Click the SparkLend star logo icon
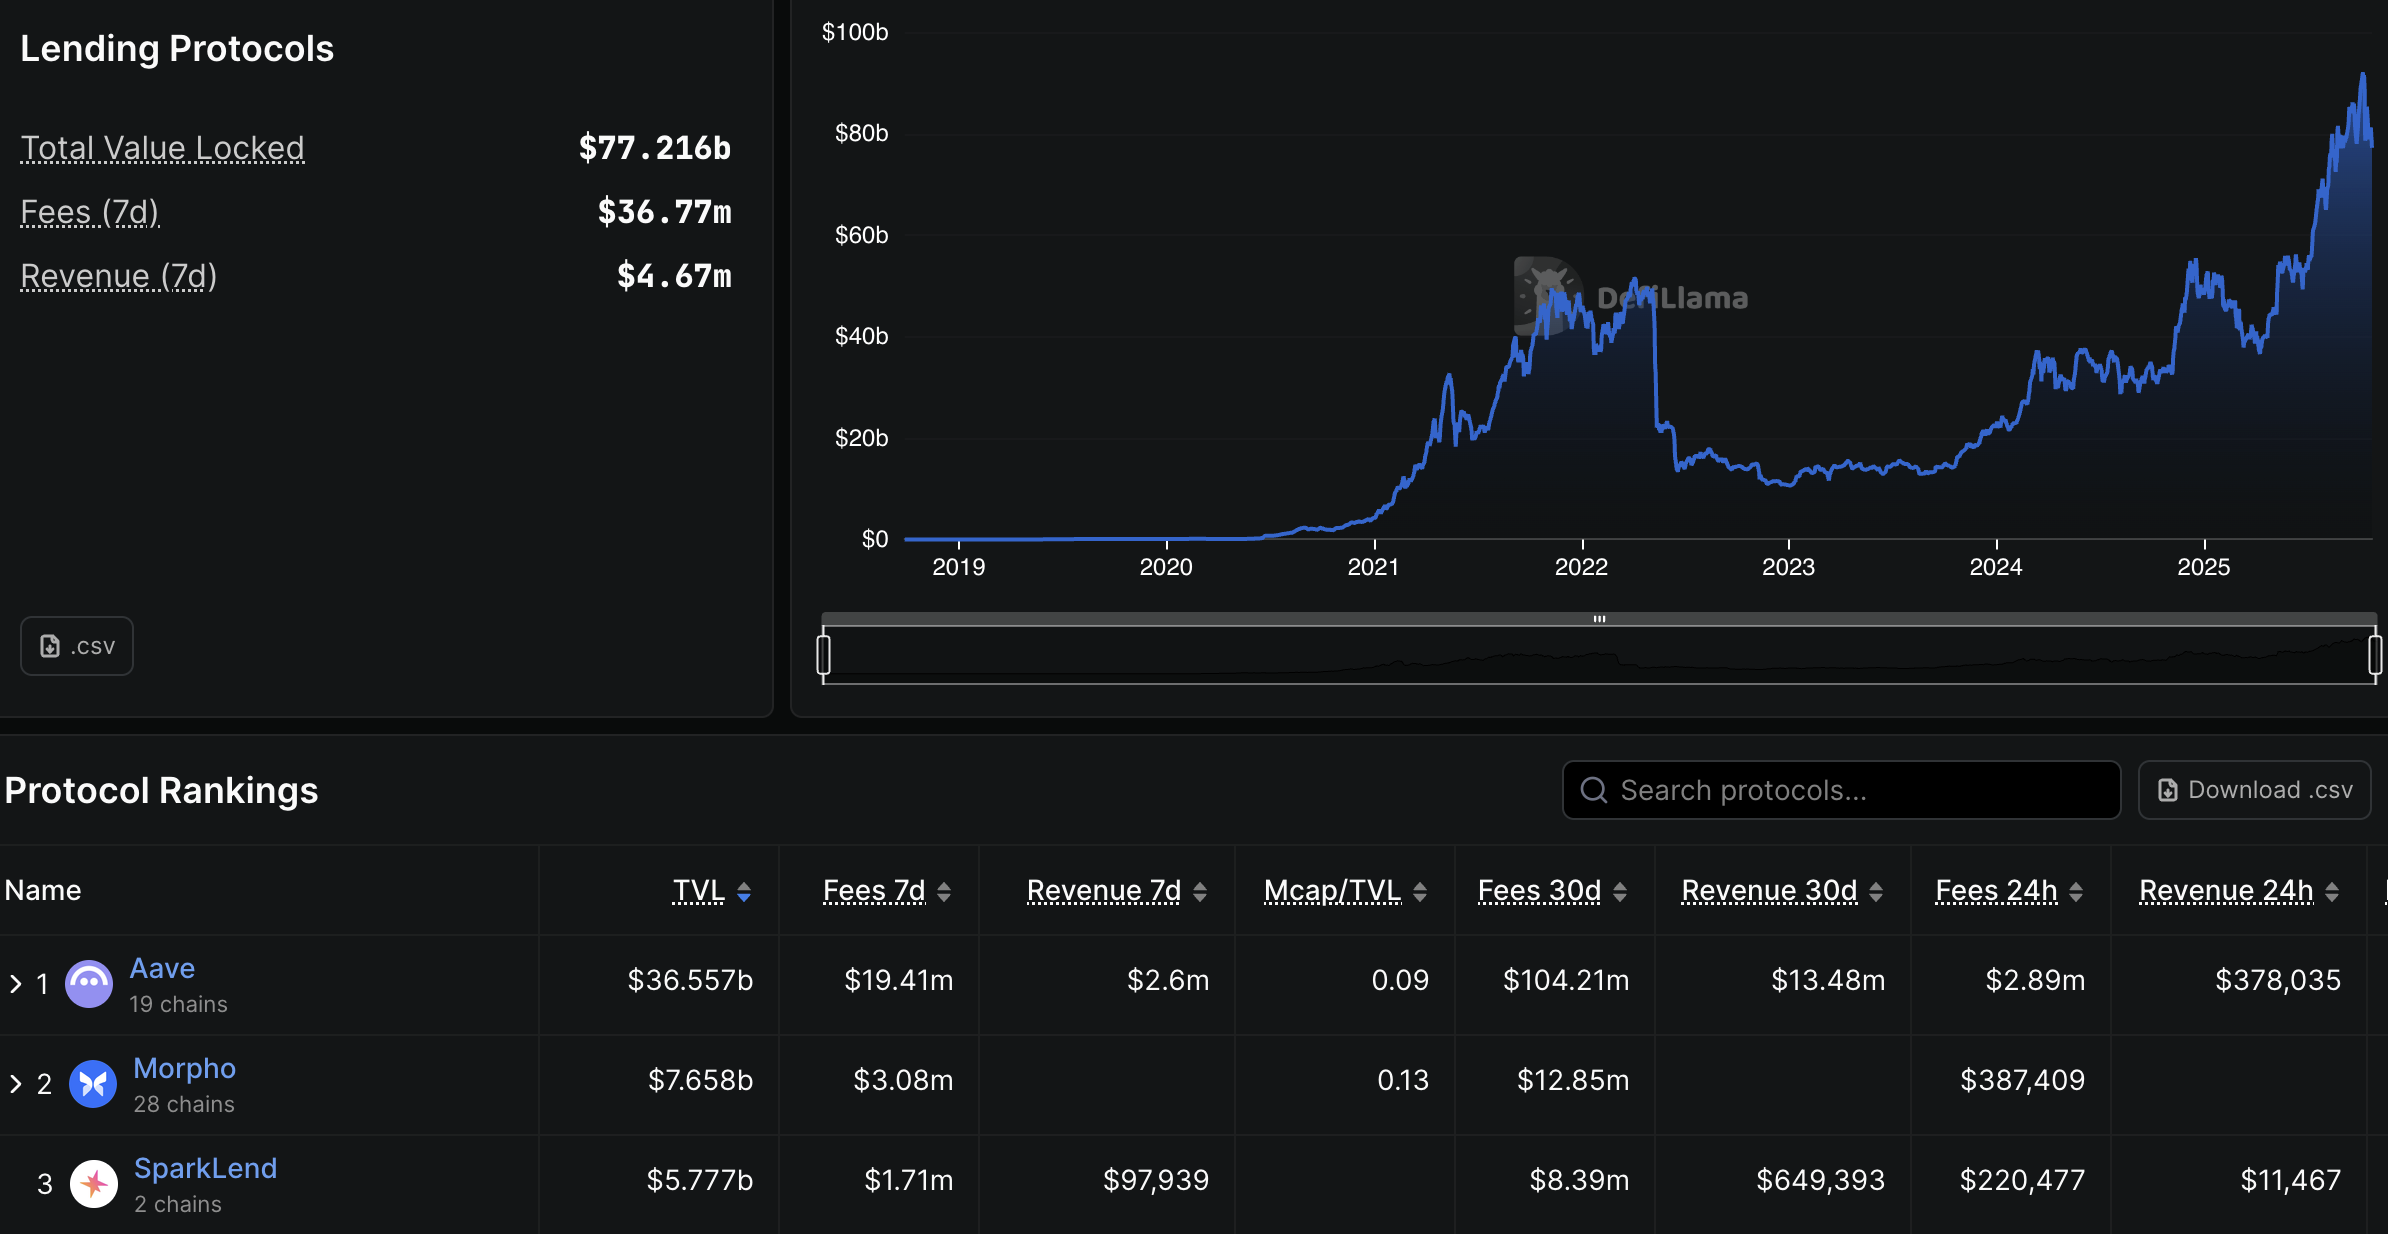Viewport: 2388px width, 1234px height. [94, 1184]
